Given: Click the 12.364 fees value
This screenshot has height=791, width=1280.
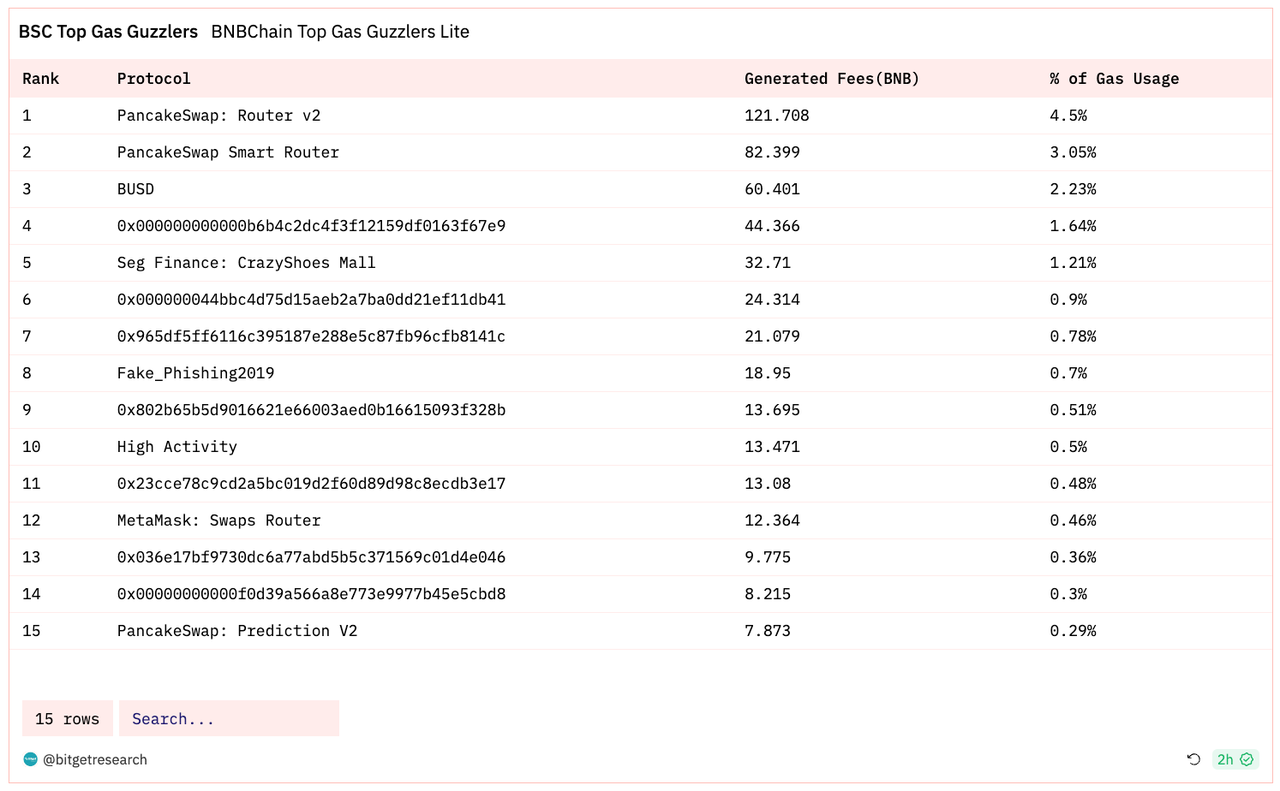Looking at the screenshot, I should coord(772,520).
